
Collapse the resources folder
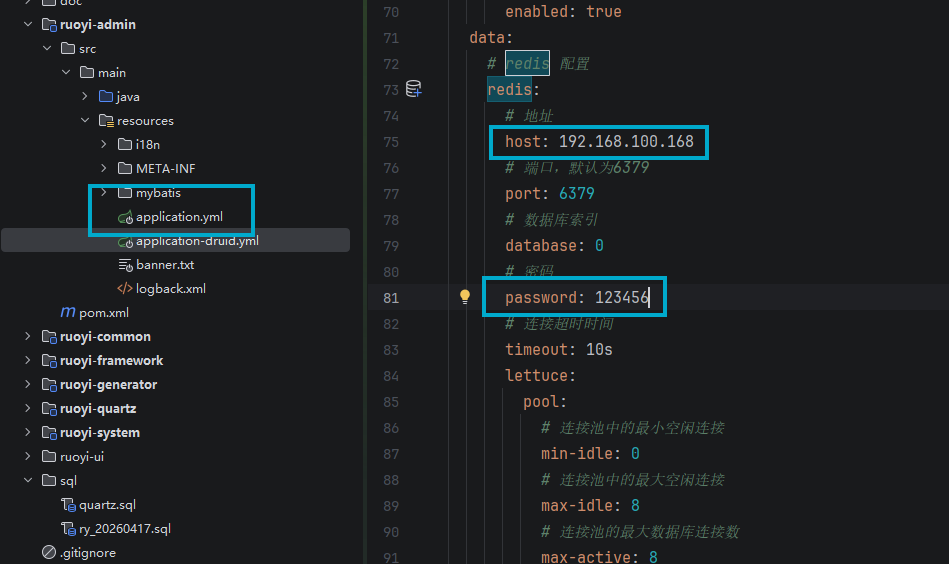[85, 120]
